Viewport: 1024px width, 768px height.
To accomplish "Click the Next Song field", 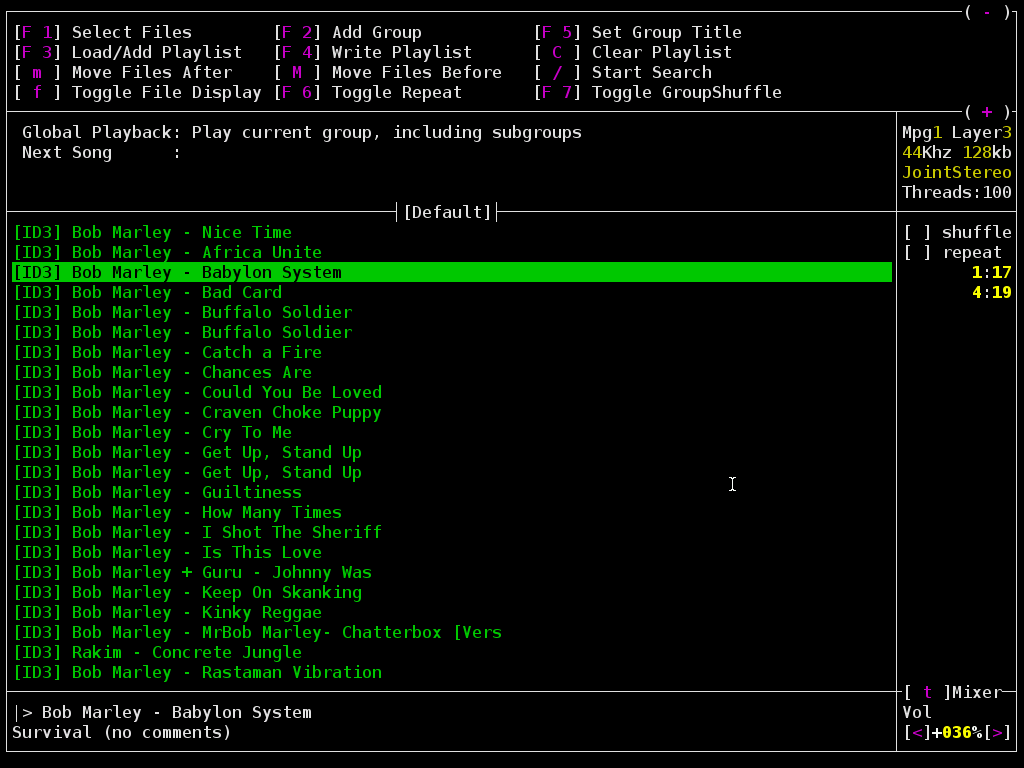I will point(101,153).
